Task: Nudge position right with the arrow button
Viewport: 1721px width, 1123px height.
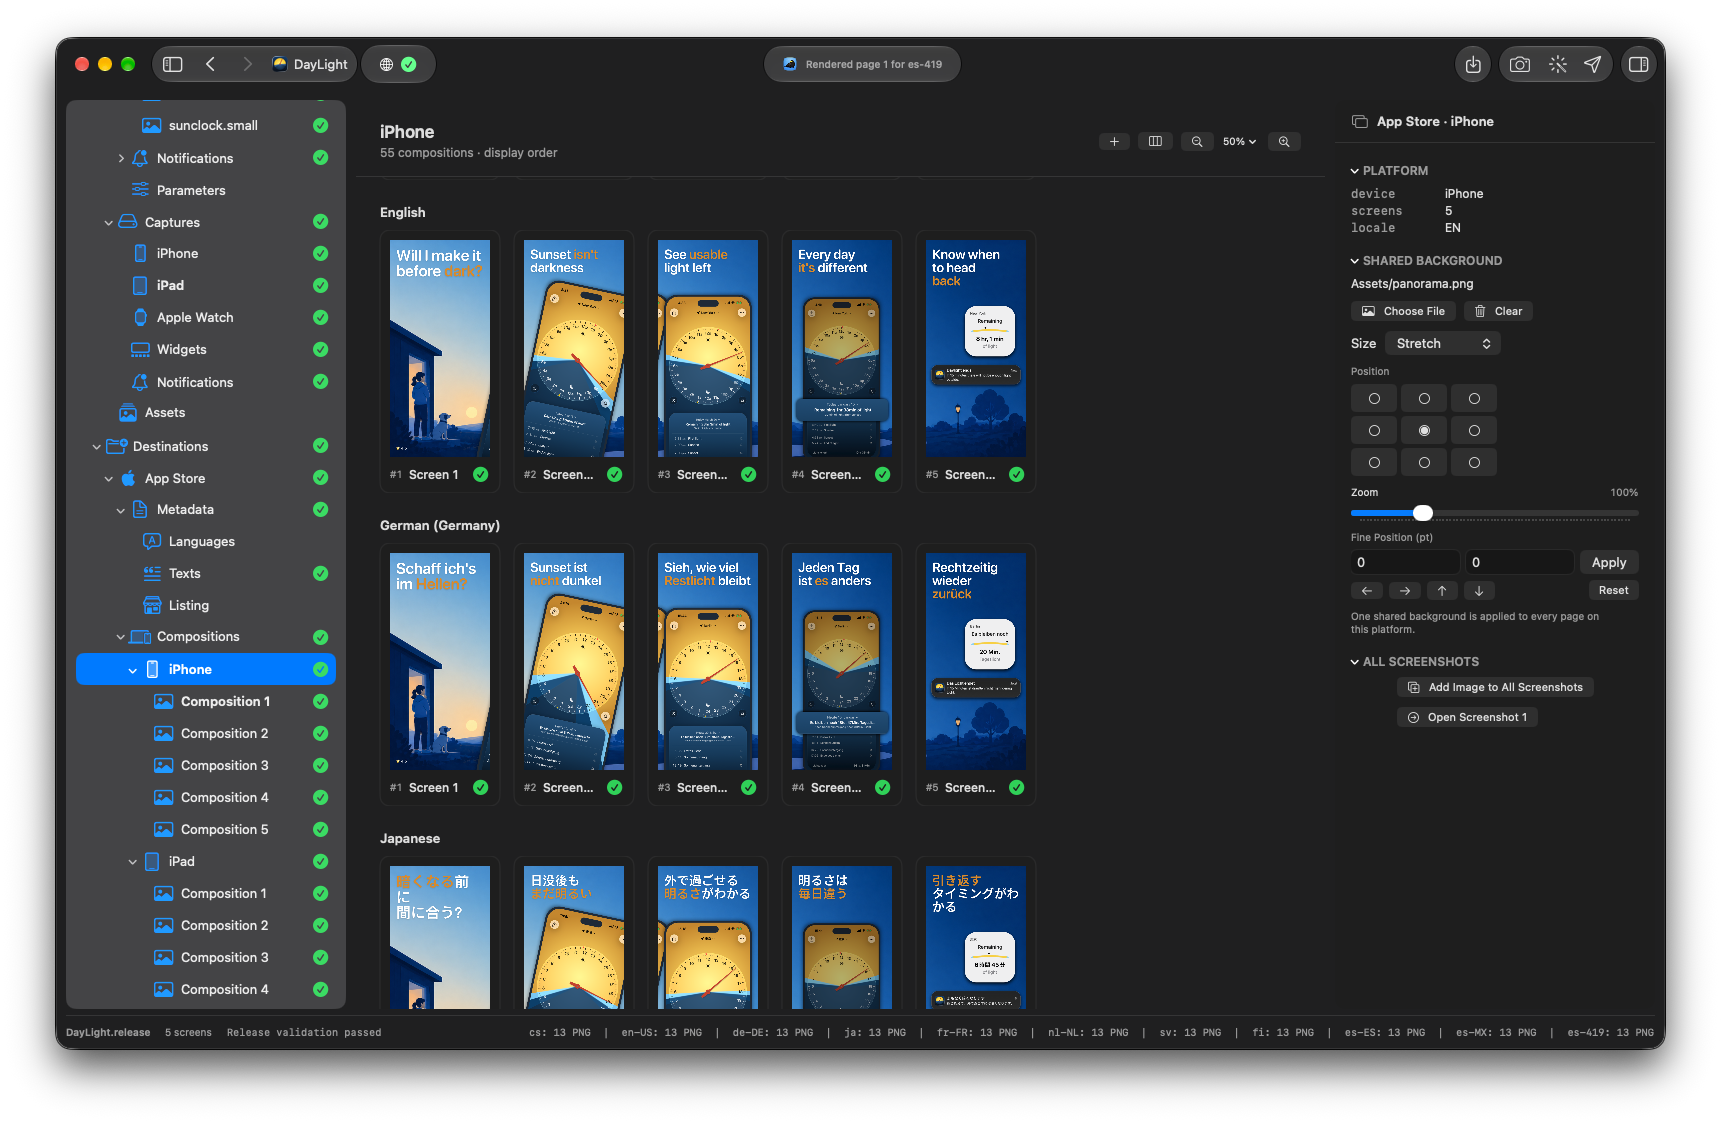Action: (x=1405, y=591)
